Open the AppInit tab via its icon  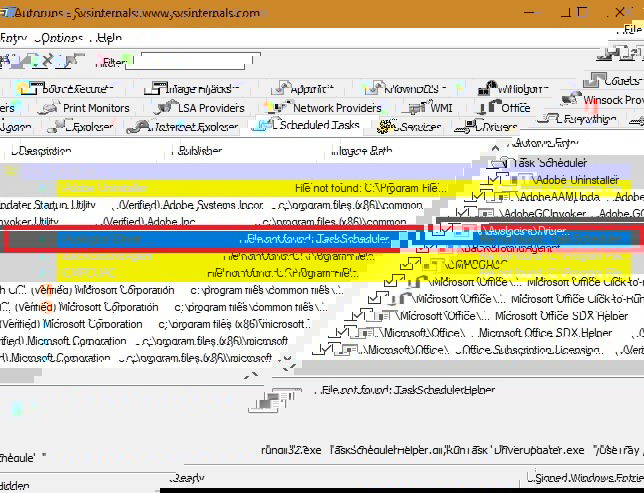[x=281, y=88]
